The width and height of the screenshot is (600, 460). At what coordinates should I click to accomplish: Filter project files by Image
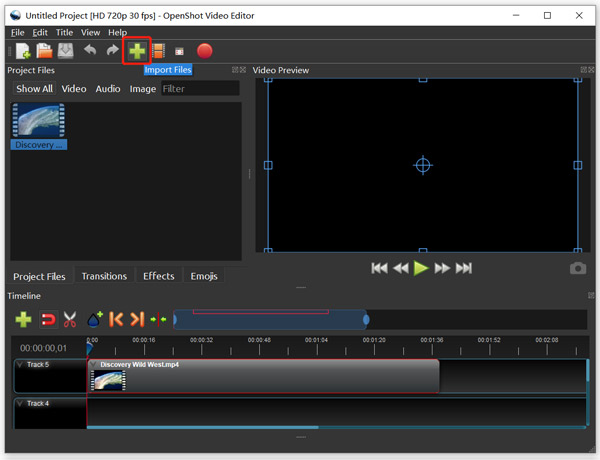pos(143,89)
